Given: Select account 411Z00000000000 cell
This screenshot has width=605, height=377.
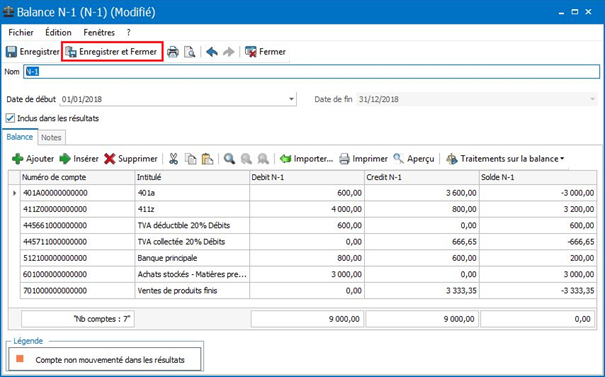Looking at the screenshot, I should pyautogui.click(x=77, y=209).
